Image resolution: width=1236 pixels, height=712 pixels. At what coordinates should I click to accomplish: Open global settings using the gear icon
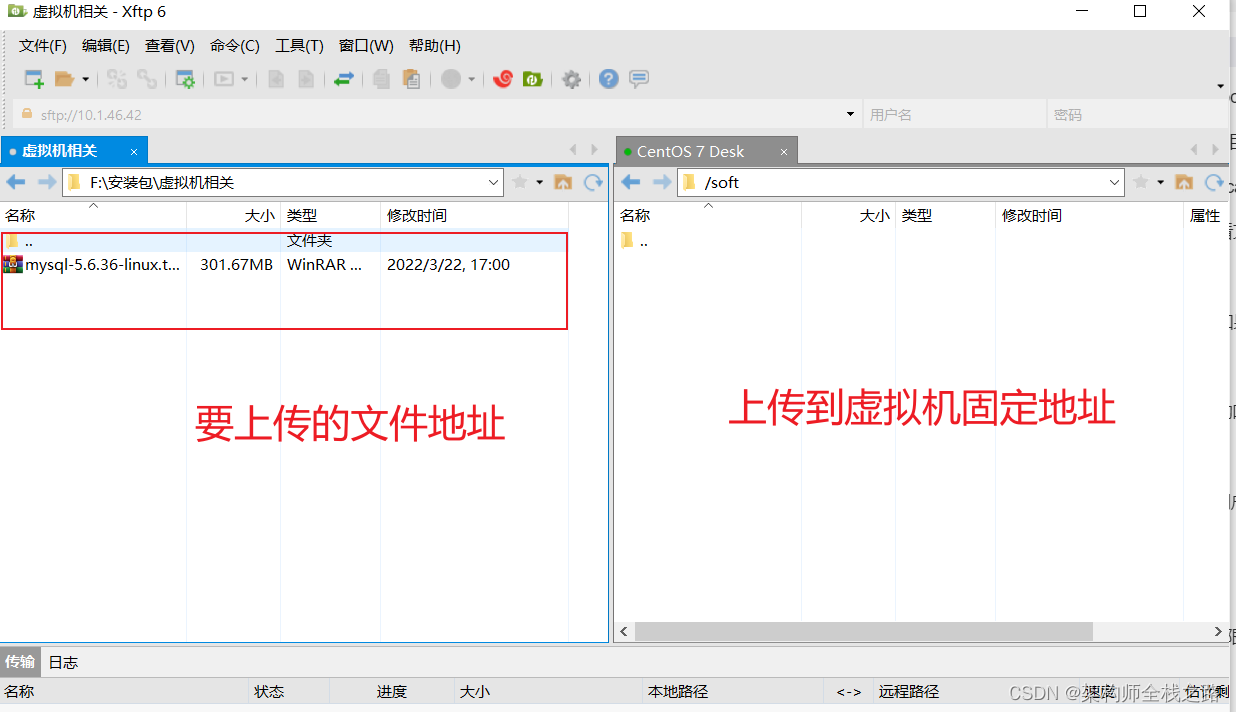pos(571,80)
